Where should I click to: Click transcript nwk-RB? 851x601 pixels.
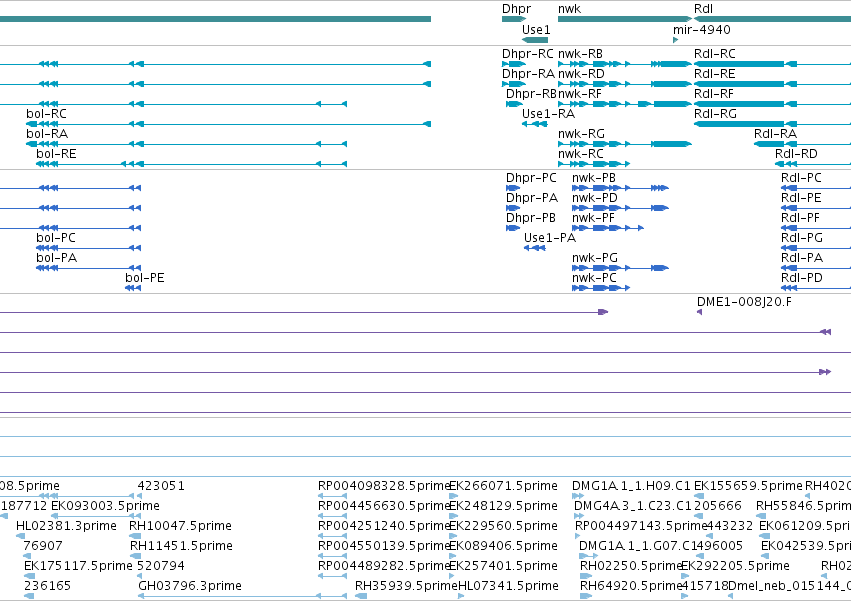pyautogui.click(x=580, y=54)
